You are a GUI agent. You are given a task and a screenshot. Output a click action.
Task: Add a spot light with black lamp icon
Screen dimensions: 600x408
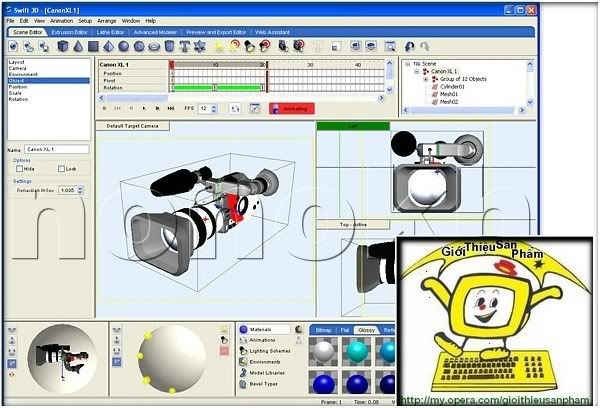click(249, 46)
